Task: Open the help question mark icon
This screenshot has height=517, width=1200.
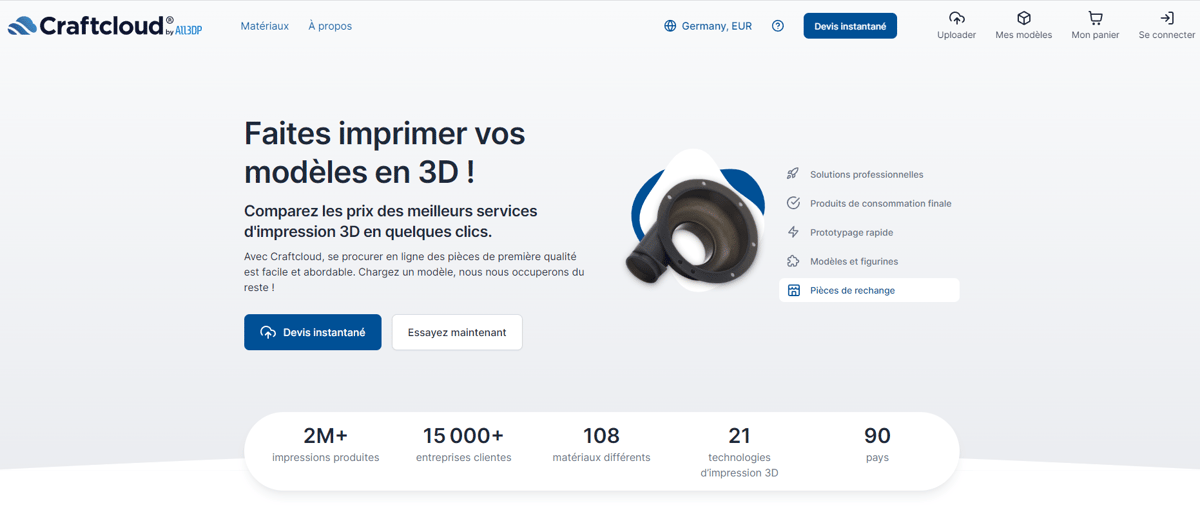Action: pyautogui.click(x=778, y=26)
